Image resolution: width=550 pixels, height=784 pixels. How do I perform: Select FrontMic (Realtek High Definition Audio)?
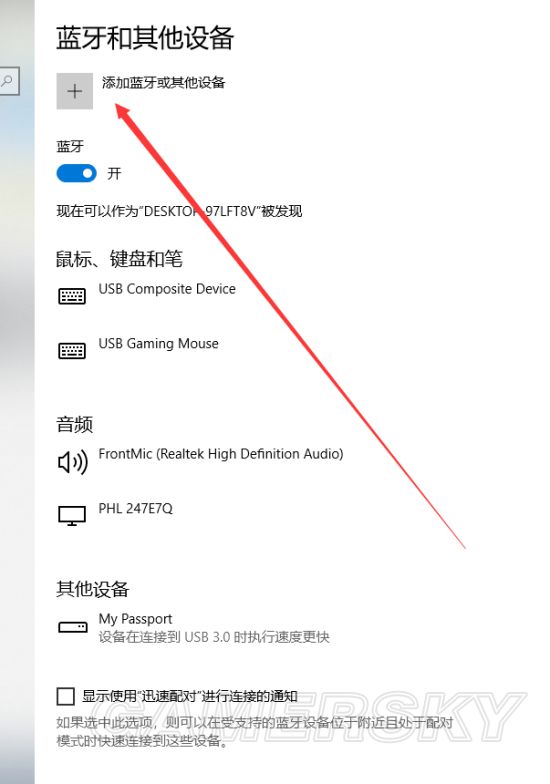tap(221, 454)
